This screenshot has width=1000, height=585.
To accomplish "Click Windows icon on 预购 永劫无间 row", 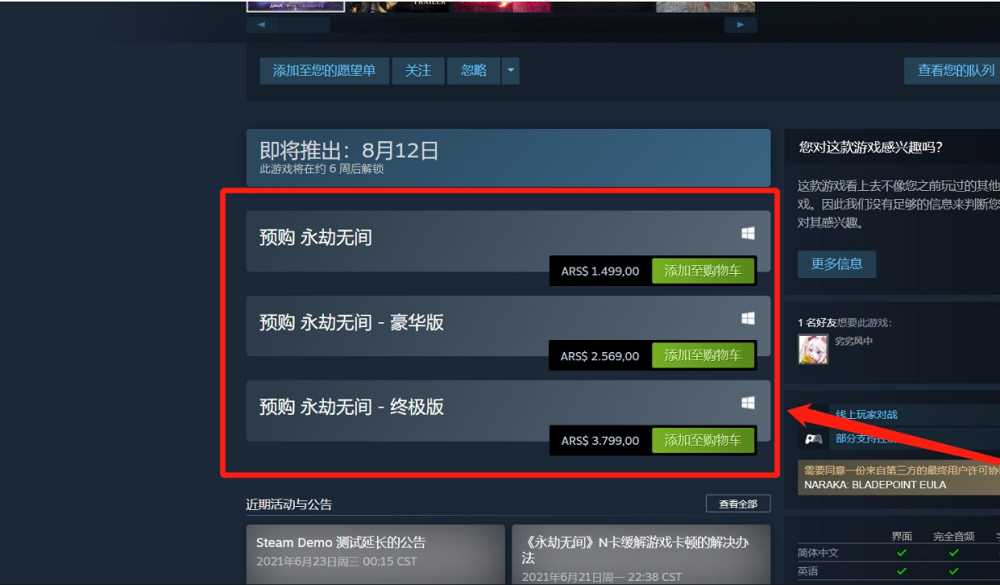I will (x=748, y=233).
